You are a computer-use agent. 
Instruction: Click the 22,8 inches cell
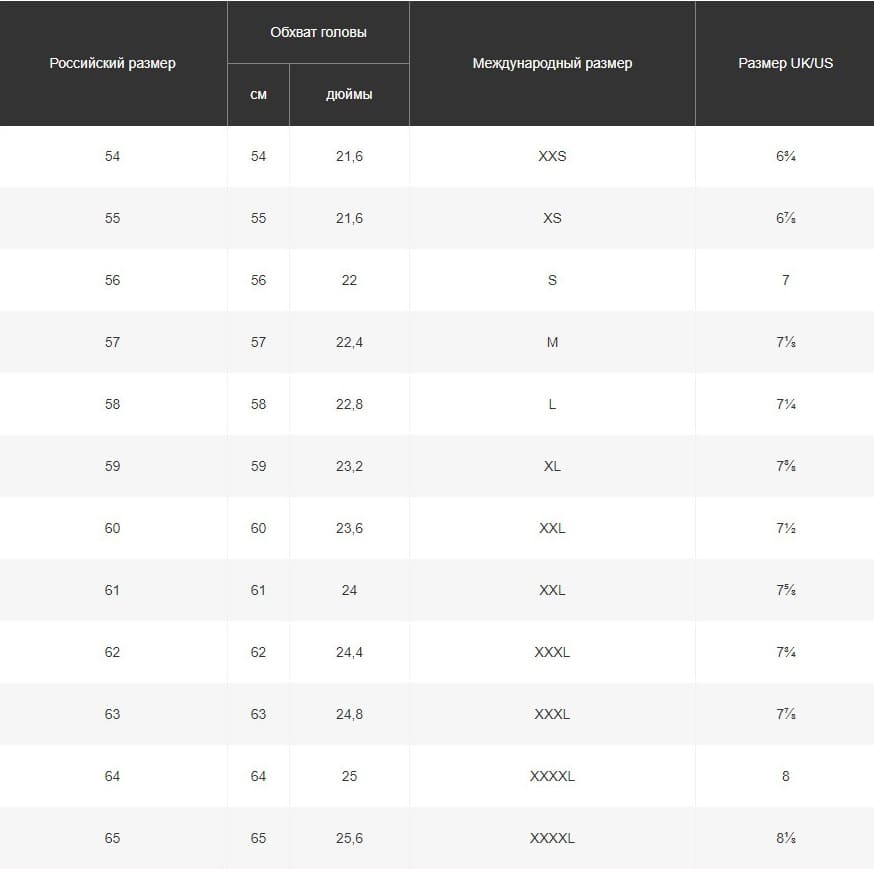349,404
